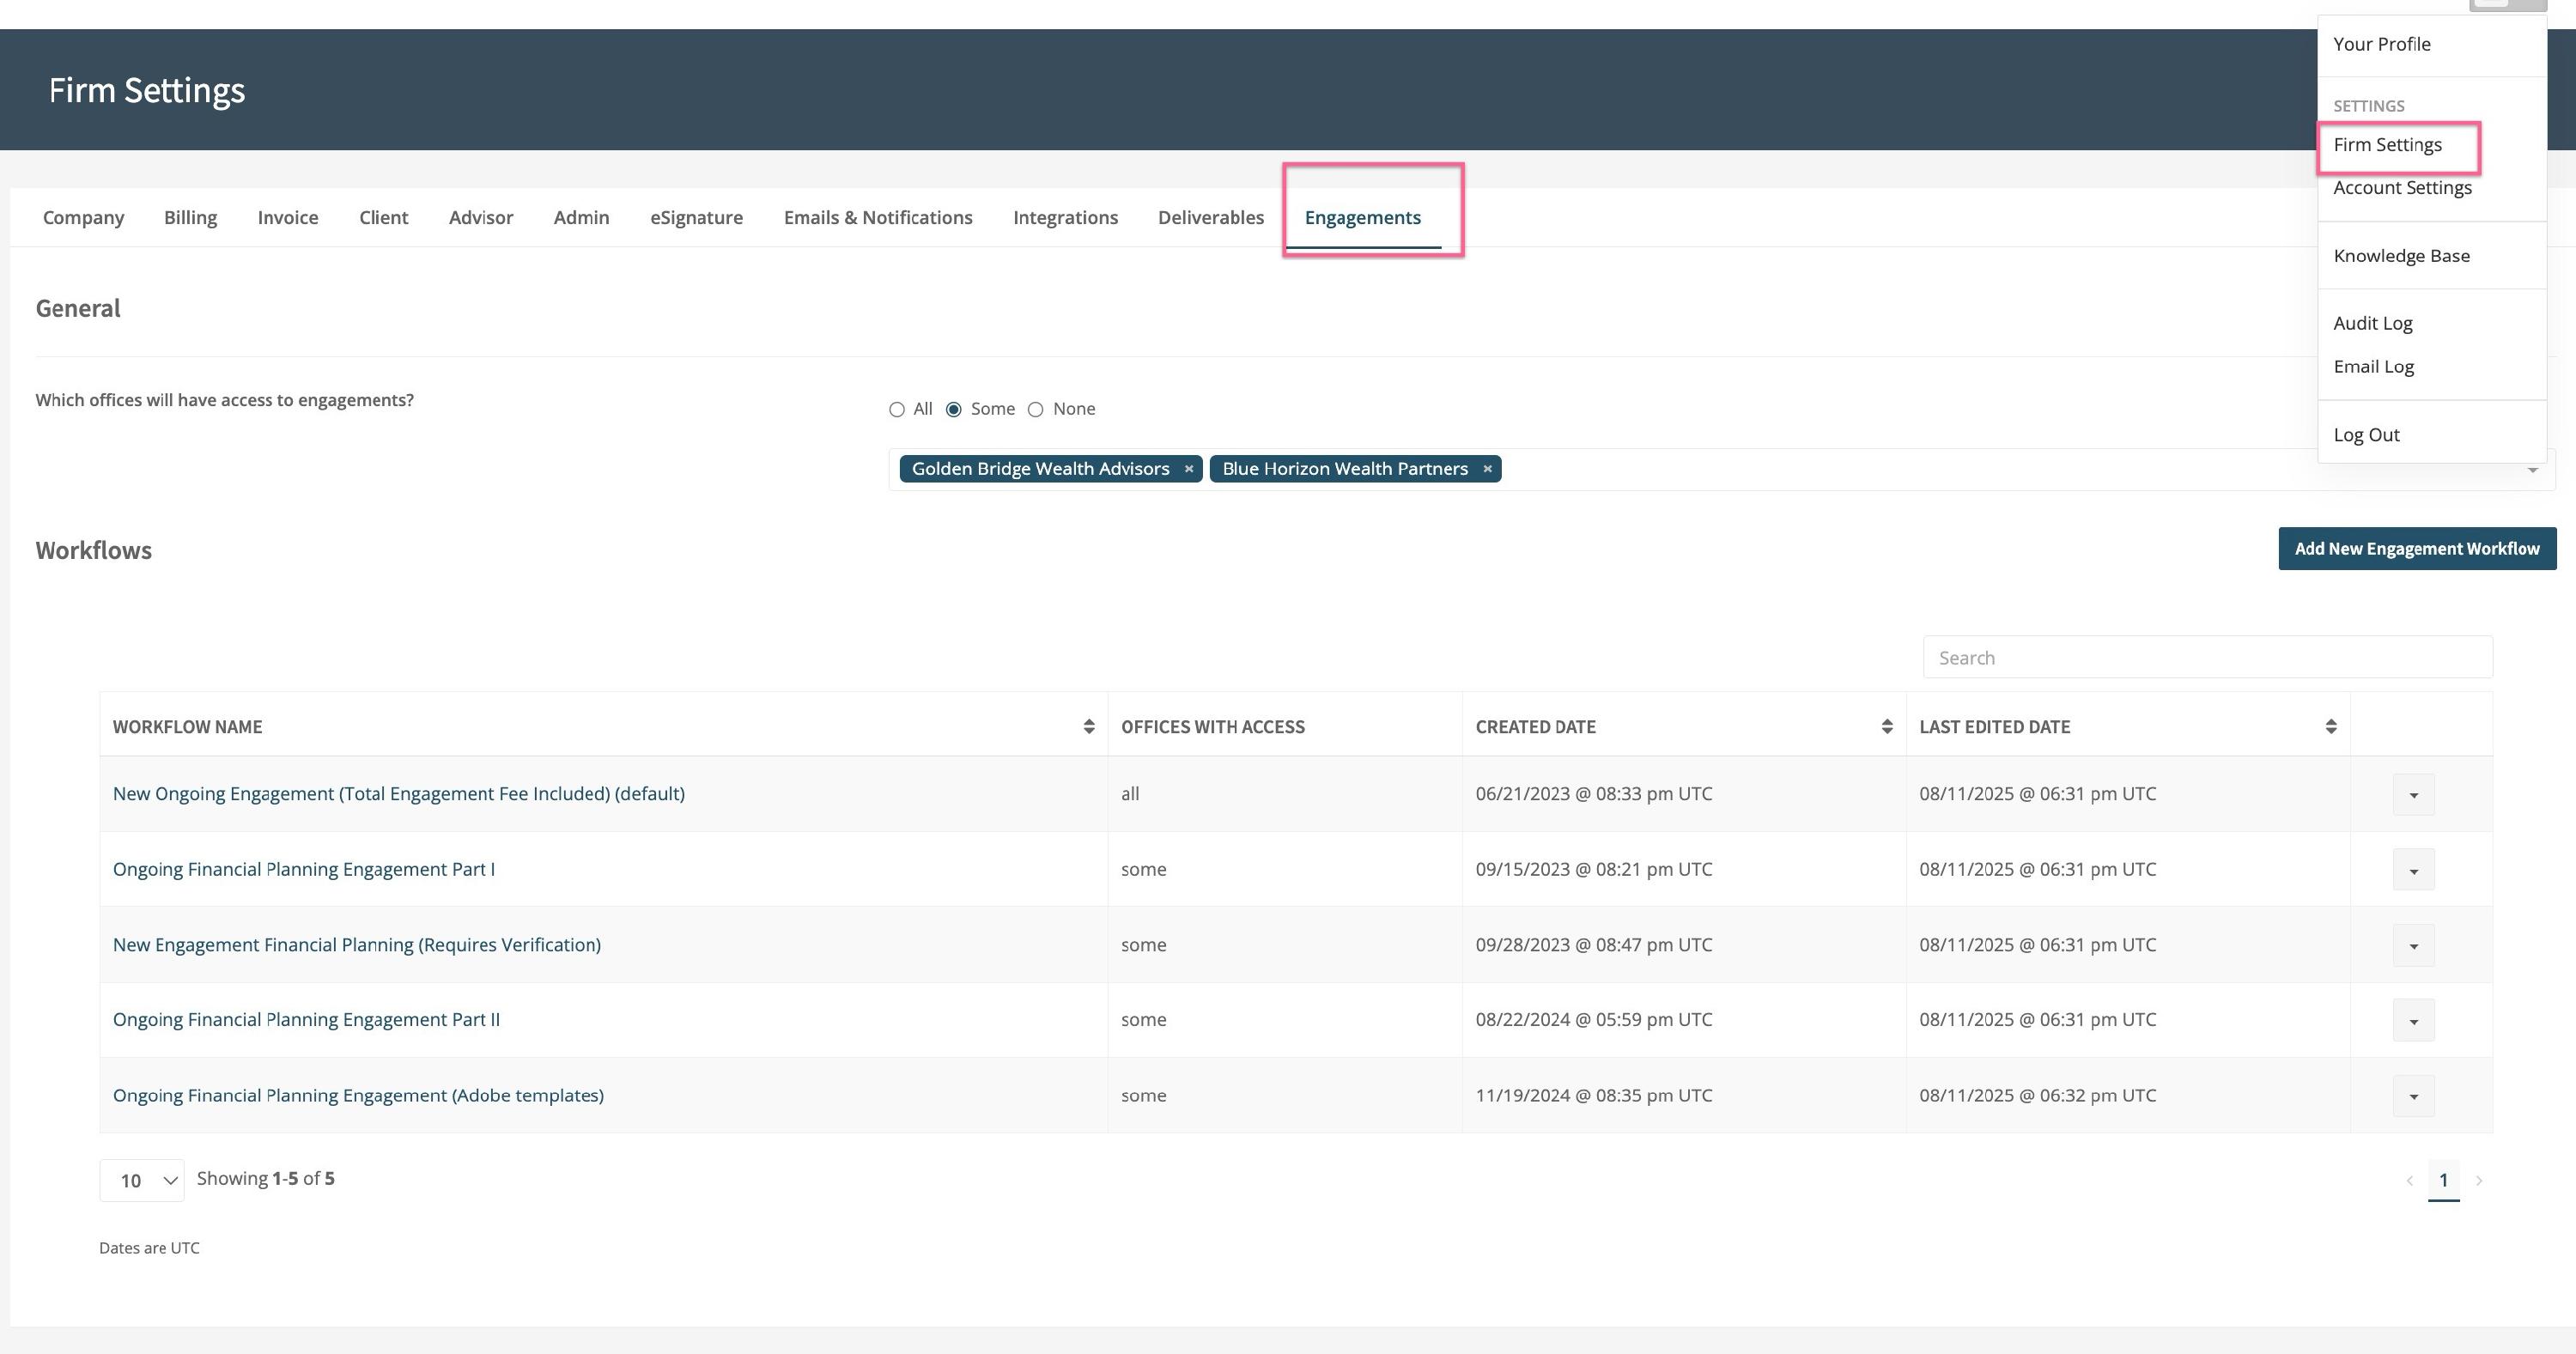Screen dimensions: 2576x1354
Task: Click created date 09/15/2023 @ 08:21 pm UTC
Action: (x=1594, y=869)
